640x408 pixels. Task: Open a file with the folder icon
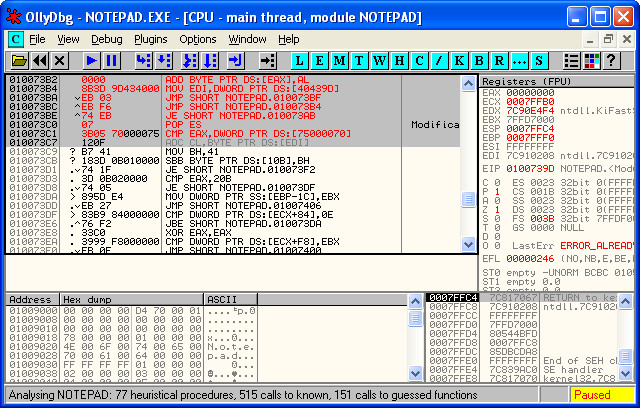pyautogui.click(x=19, y=61)
